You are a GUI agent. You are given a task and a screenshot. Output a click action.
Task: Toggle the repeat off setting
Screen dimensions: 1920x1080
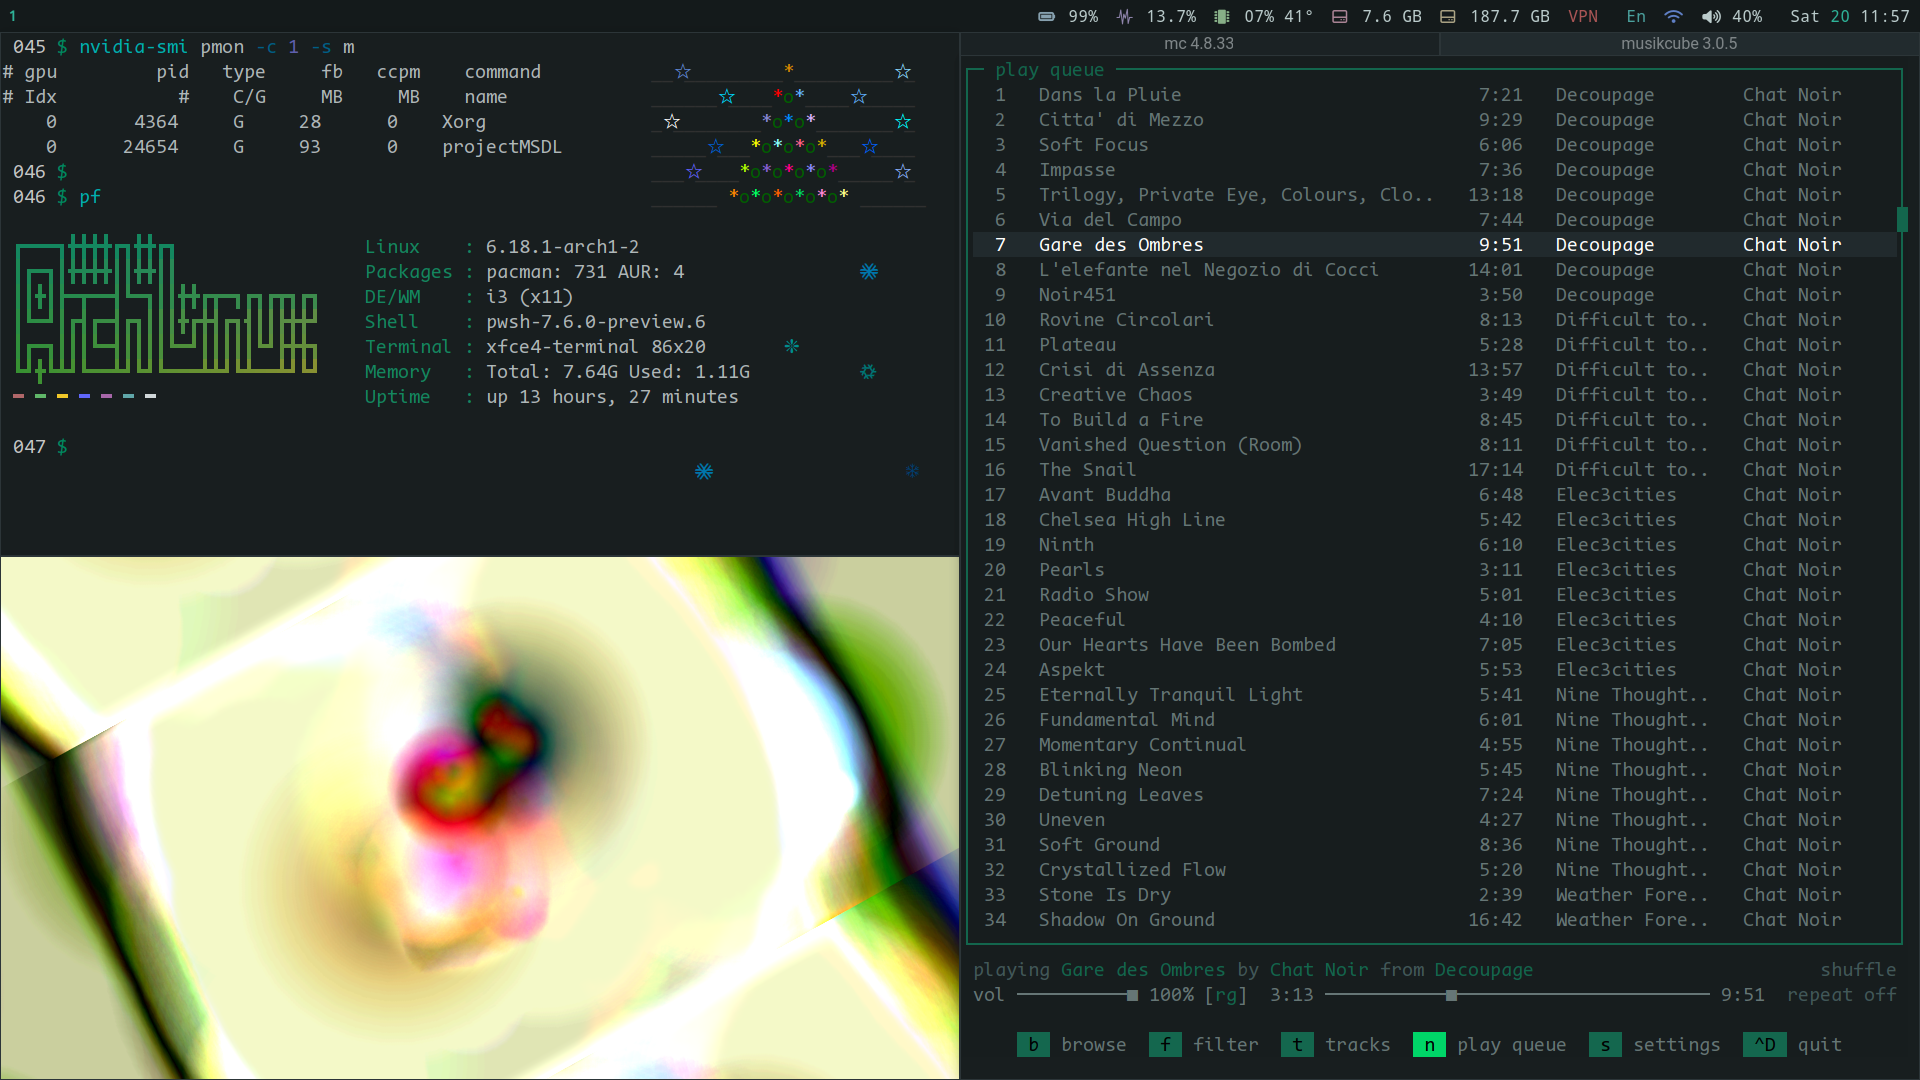click(x=1841, y=994)
